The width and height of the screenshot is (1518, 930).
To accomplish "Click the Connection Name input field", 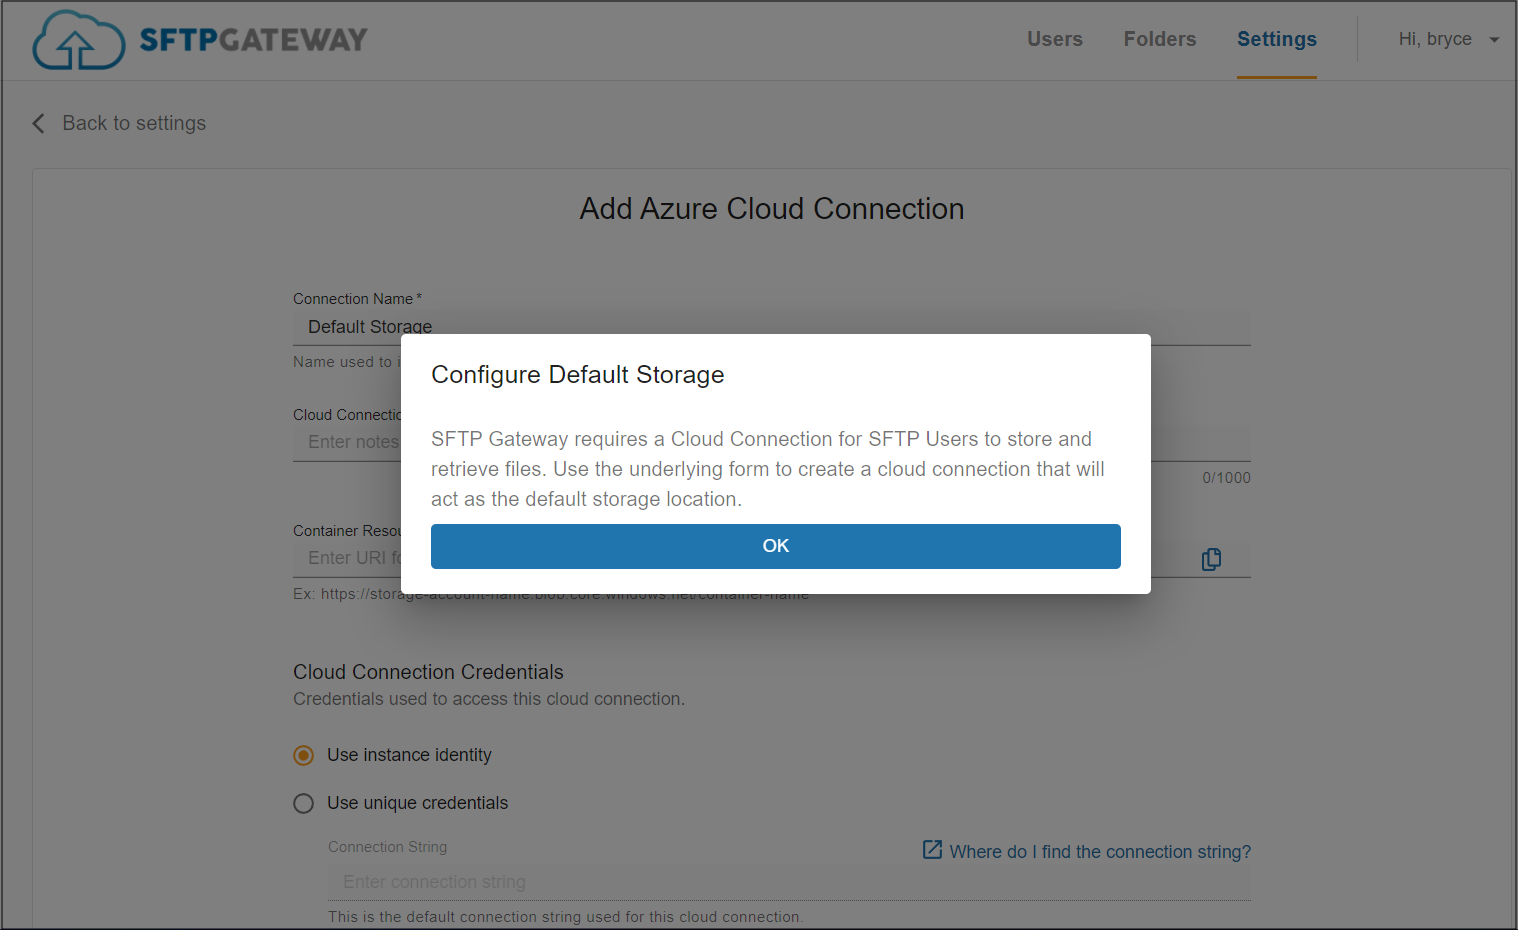I will 772,327.
